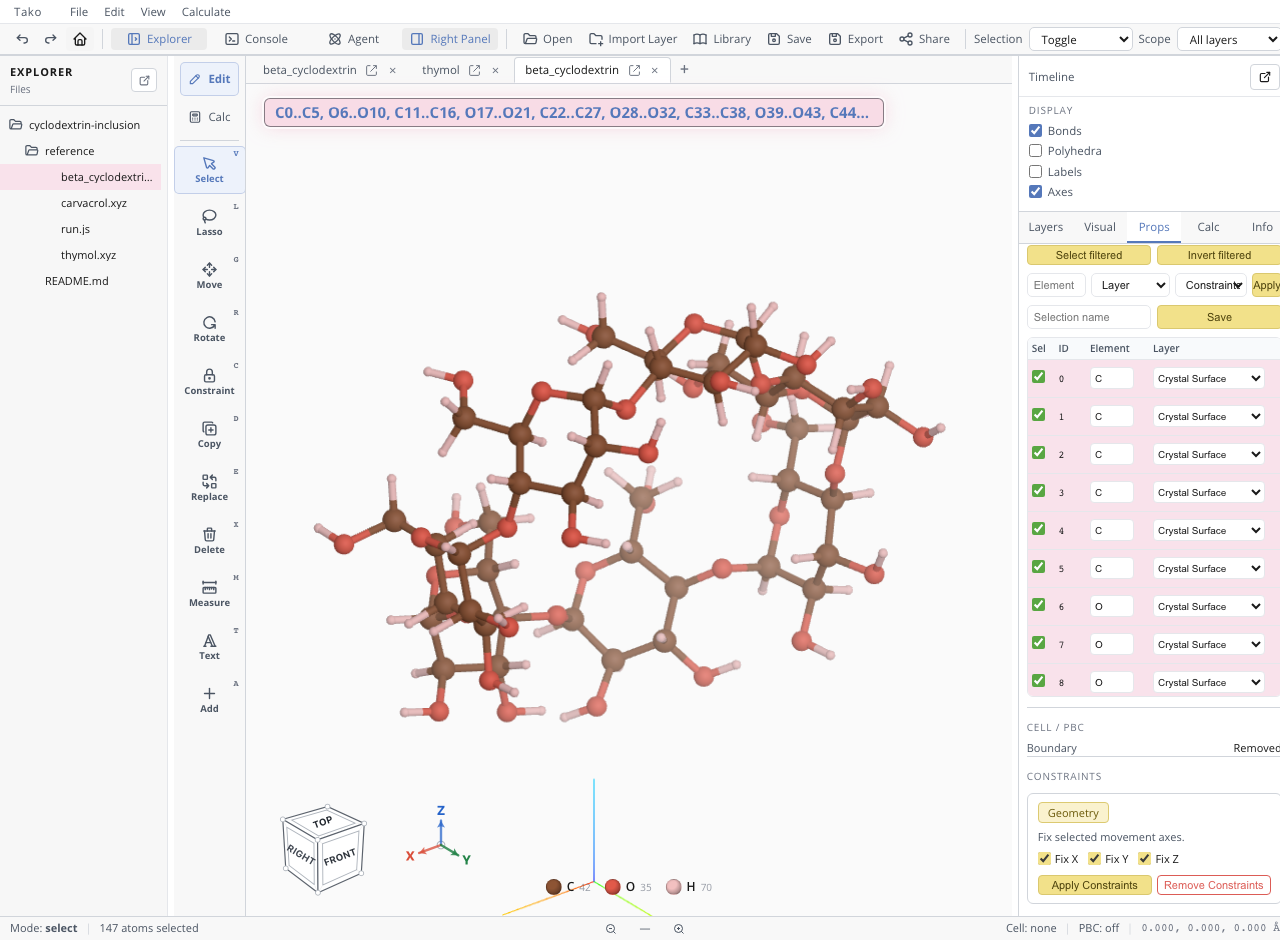Collapse the reference folder in Explorer

[32, 151]
